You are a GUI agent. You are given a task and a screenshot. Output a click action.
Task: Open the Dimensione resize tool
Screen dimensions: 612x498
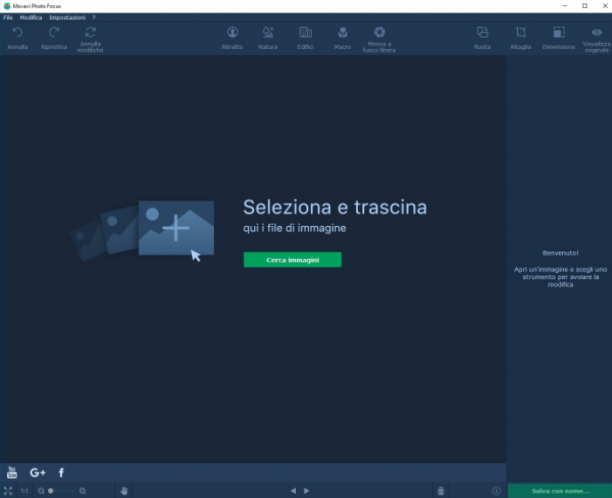point(559,38)
